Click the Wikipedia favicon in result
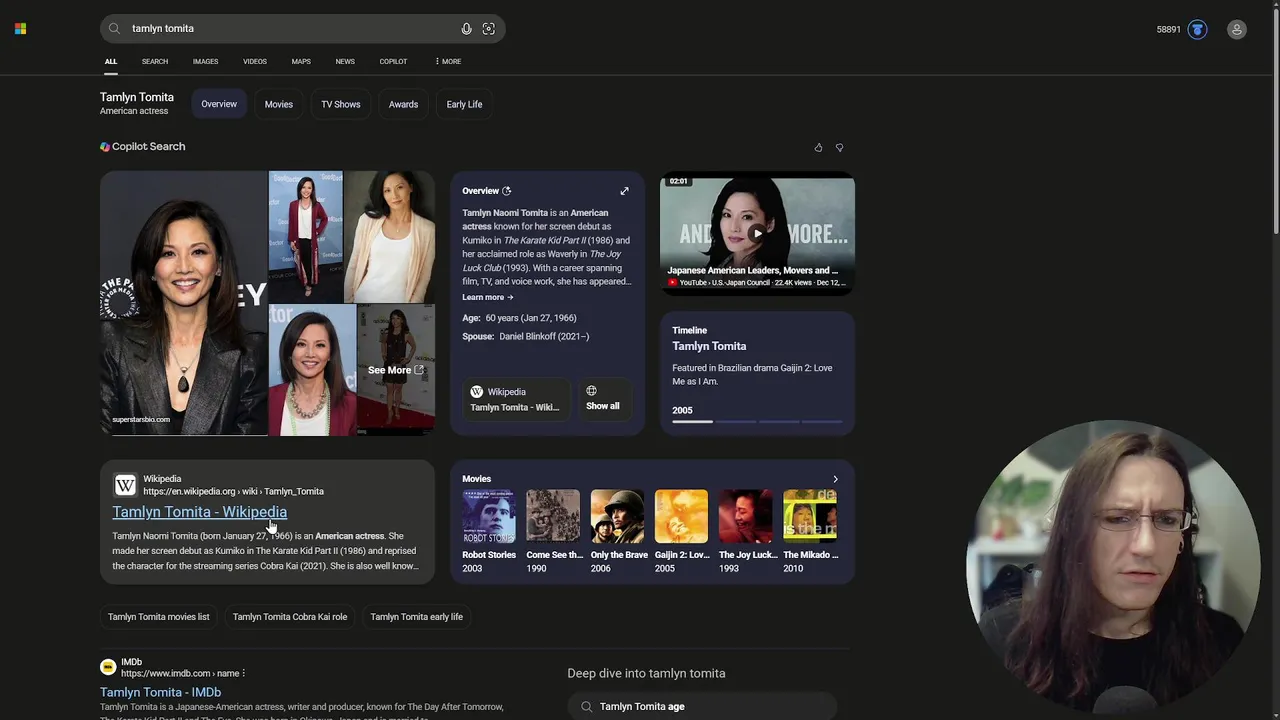 [x=125, y=485]
